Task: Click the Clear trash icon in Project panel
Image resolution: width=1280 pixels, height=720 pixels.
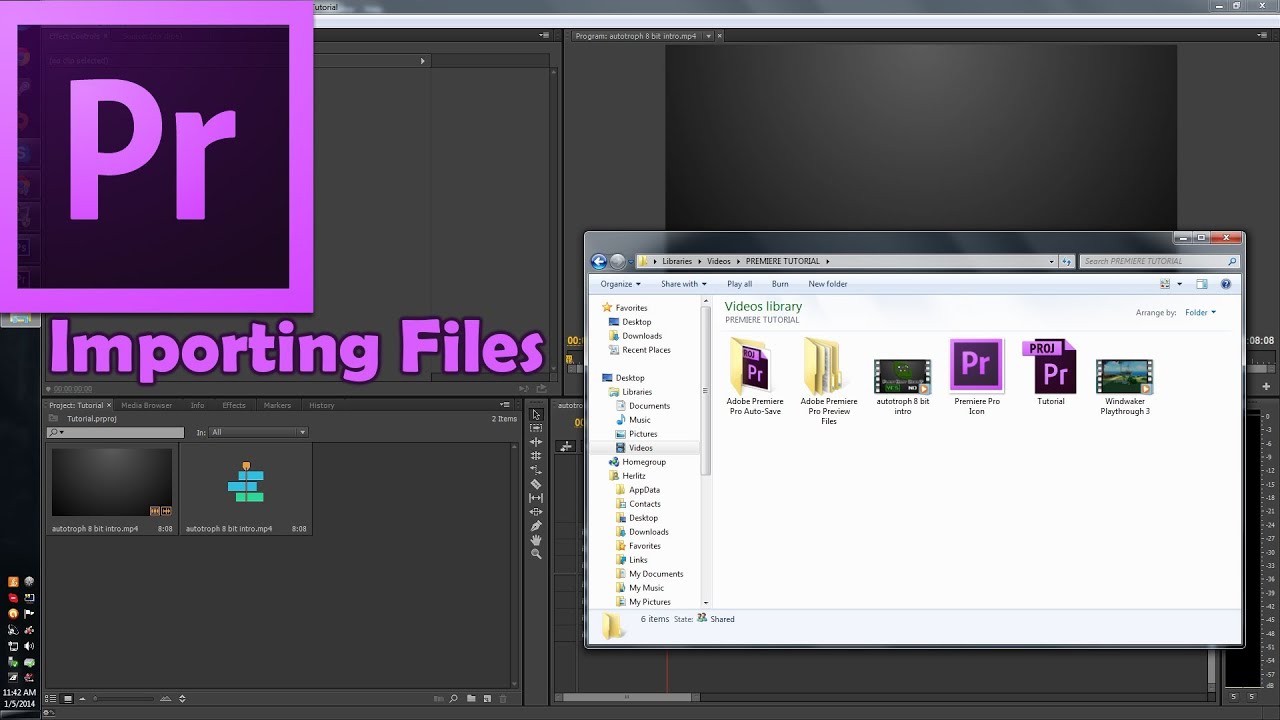Action: tap(503, 699)
